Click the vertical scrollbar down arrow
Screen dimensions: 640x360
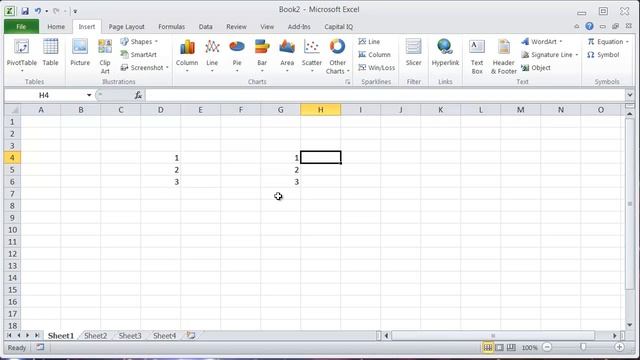630,325
